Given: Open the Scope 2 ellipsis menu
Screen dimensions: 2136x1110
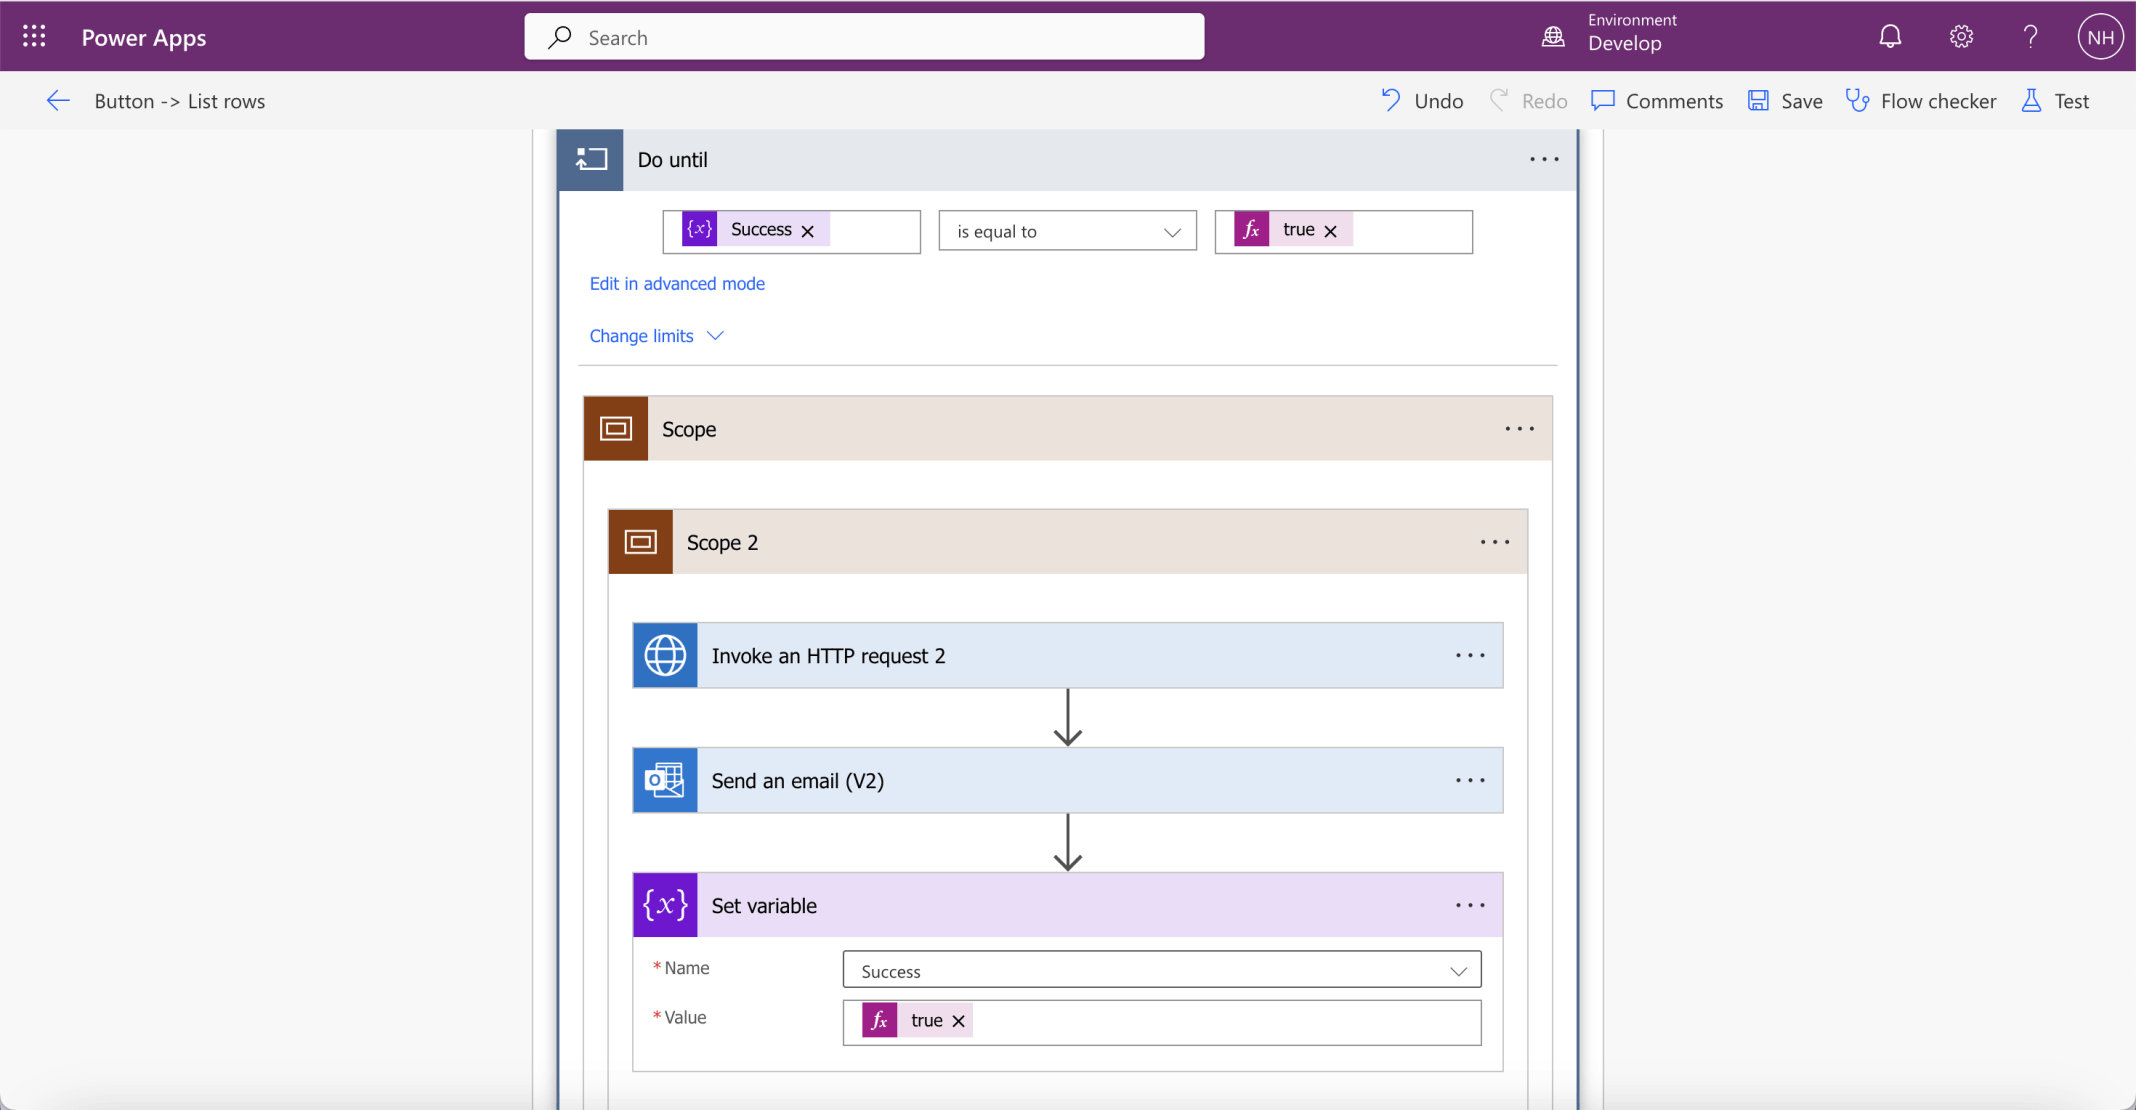Looking at the screenshot, I should [1495, 542].
